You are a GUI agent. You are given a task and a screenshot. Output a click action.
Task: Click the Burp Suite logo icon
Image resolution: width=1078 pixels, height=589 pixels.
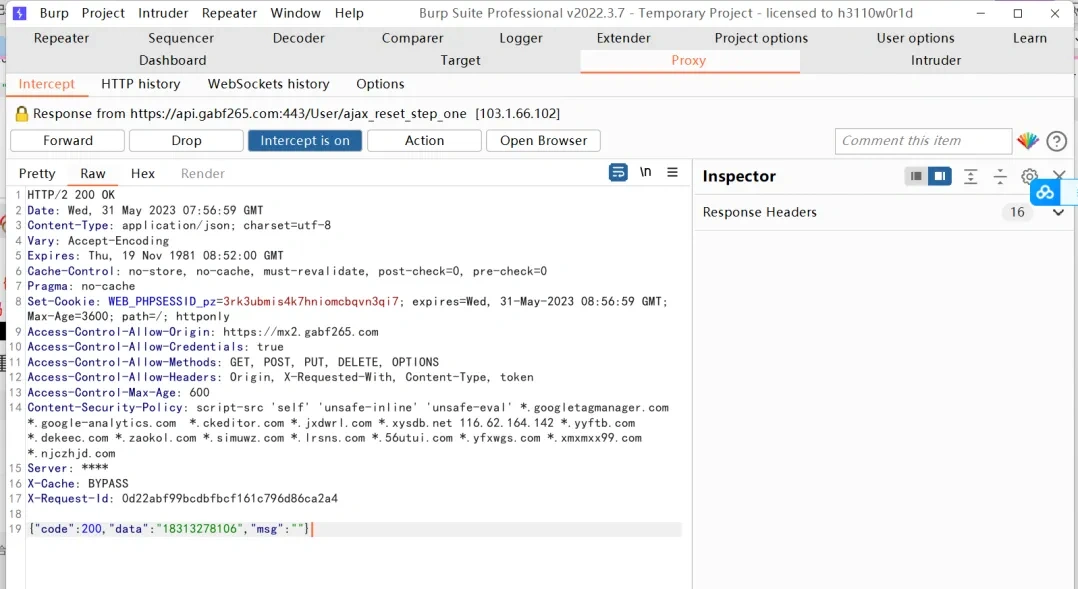[19, 13]
